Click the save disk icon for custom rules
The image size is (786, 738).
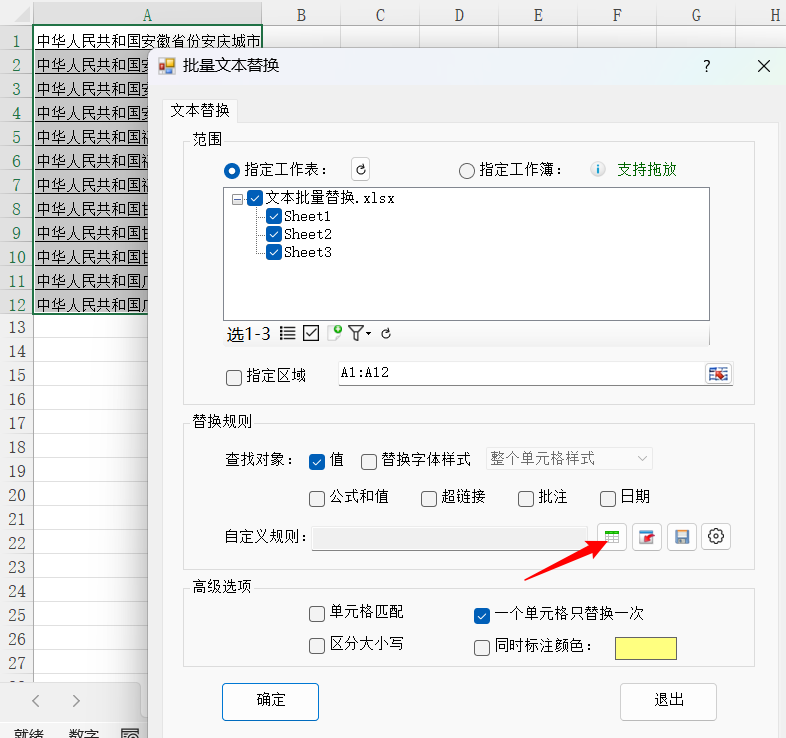682,537
